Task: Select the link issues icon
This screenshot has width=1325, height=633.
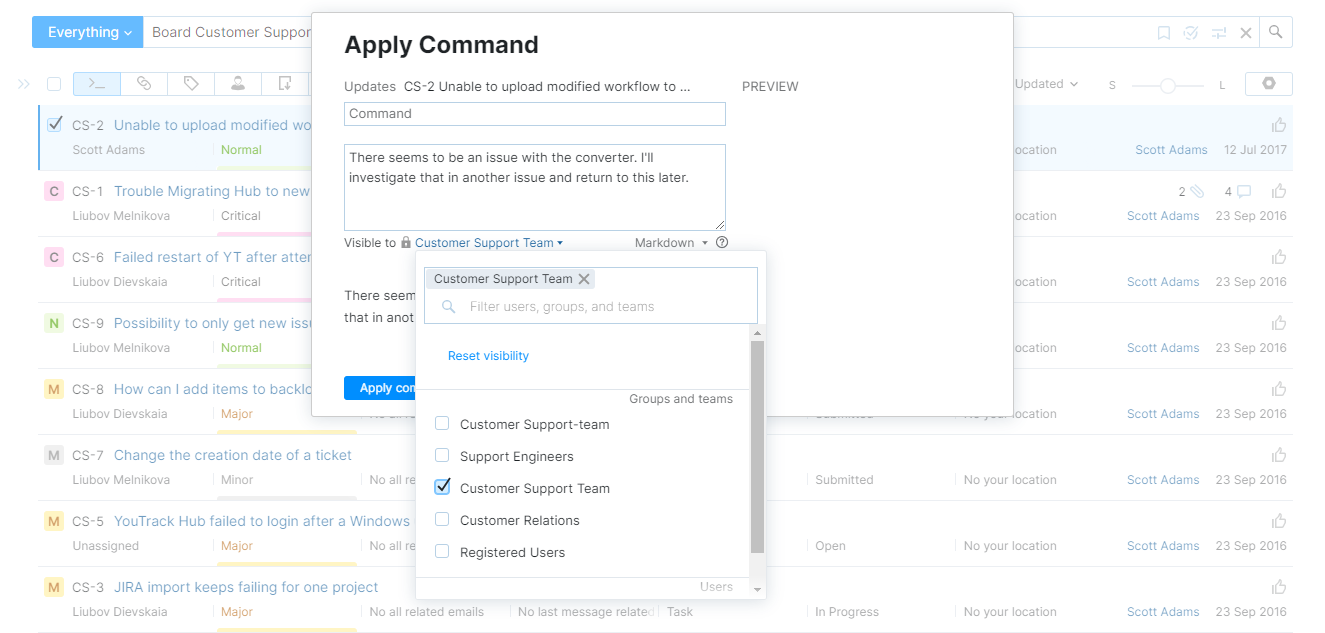Action: point(143,84)
